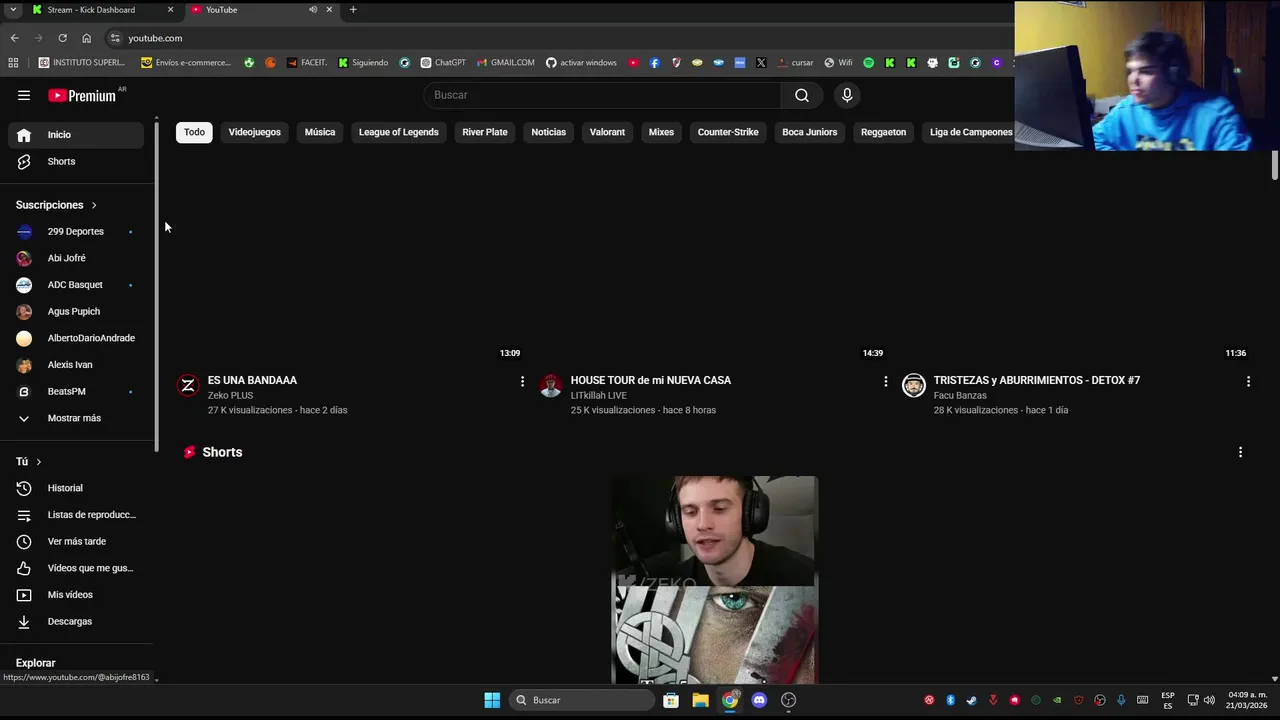
Task: Select the Todo filter chip
Action: (x=194, y=132)
